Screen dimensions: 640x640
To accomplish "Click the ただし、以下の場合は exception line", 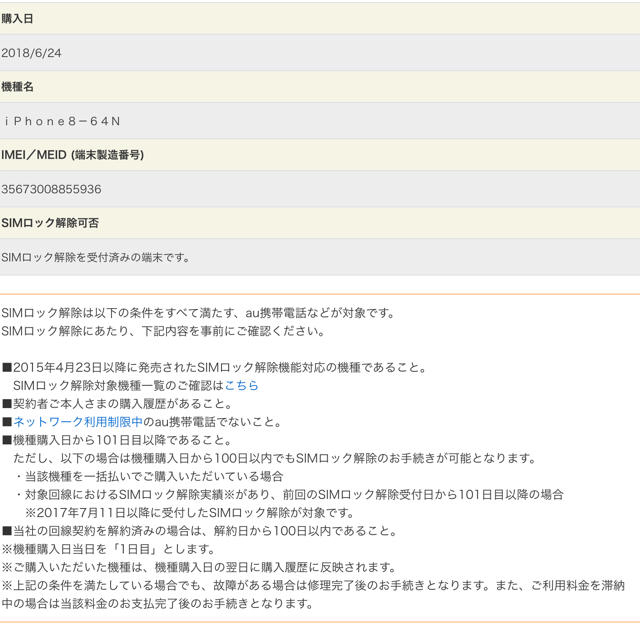I will point(275,458).
